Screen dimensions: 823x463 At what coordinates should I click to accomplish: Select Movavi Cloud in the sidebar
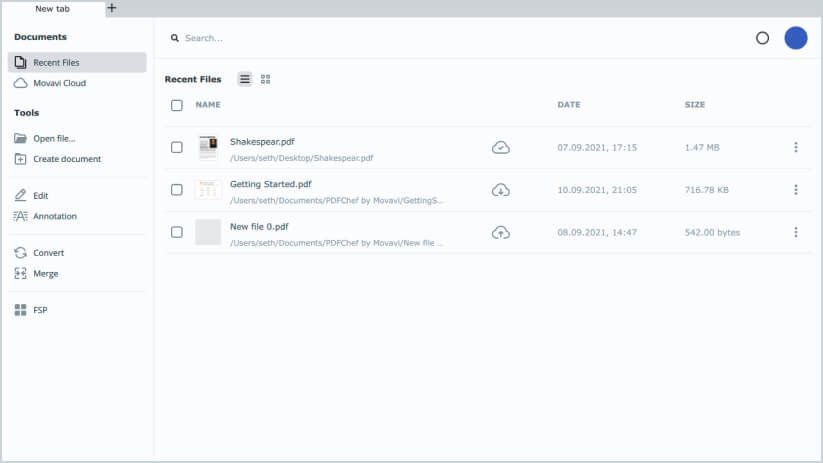click(59, 83)
